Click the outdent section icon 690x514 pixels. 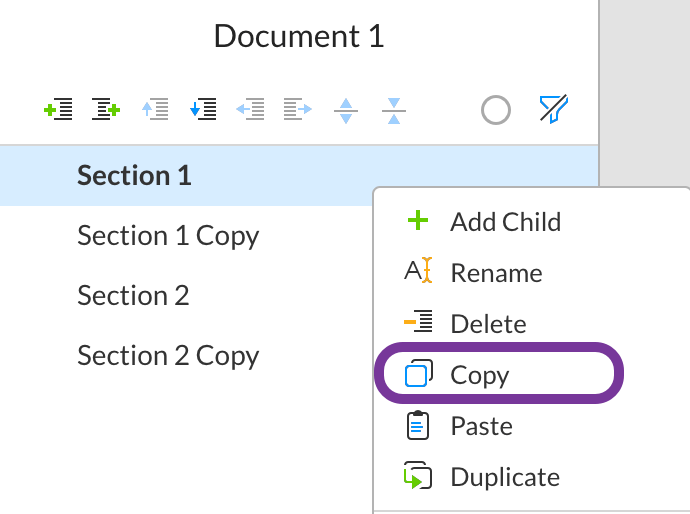pyautogui.click(x=250, y=110)
